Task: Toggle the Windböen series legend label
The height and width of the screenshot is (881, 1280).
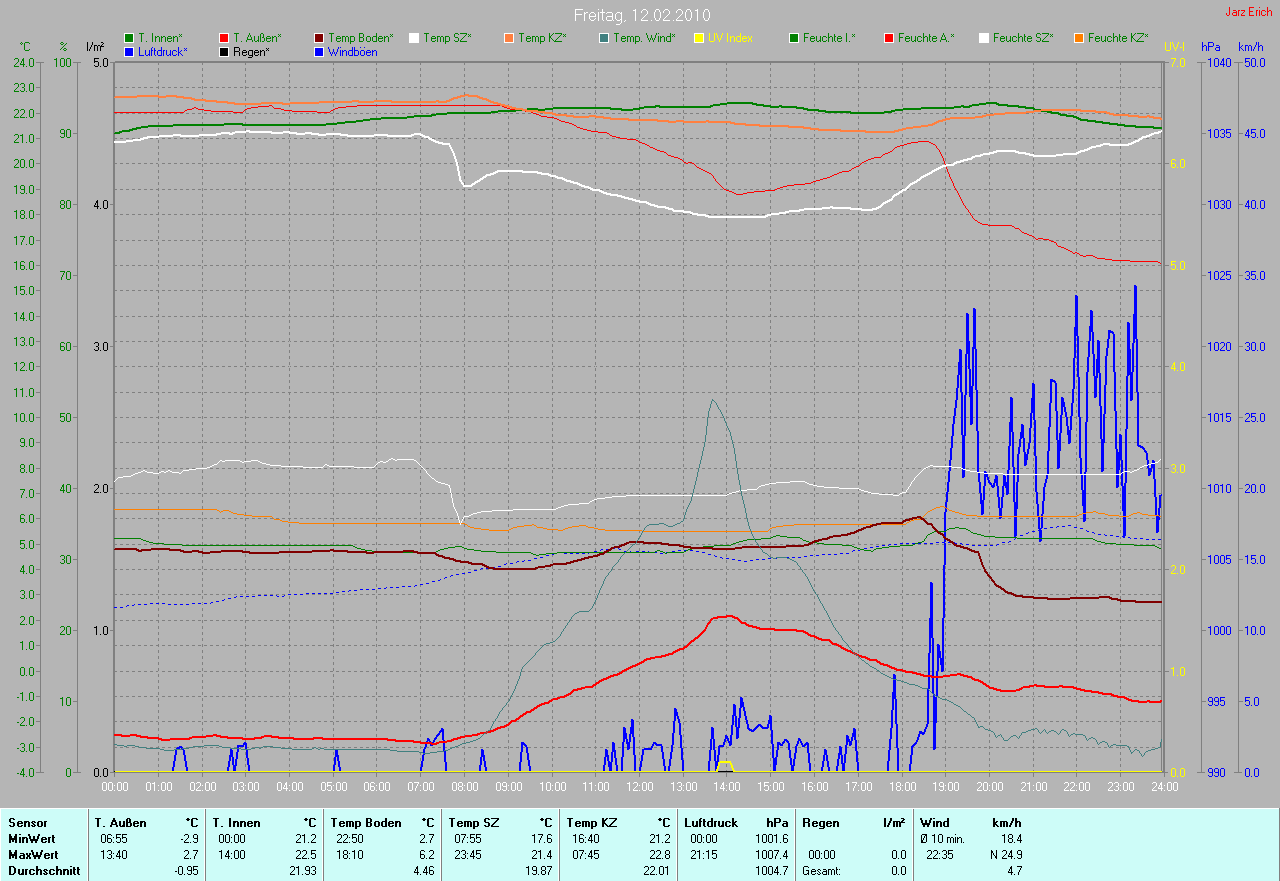Action: point(353,52)
